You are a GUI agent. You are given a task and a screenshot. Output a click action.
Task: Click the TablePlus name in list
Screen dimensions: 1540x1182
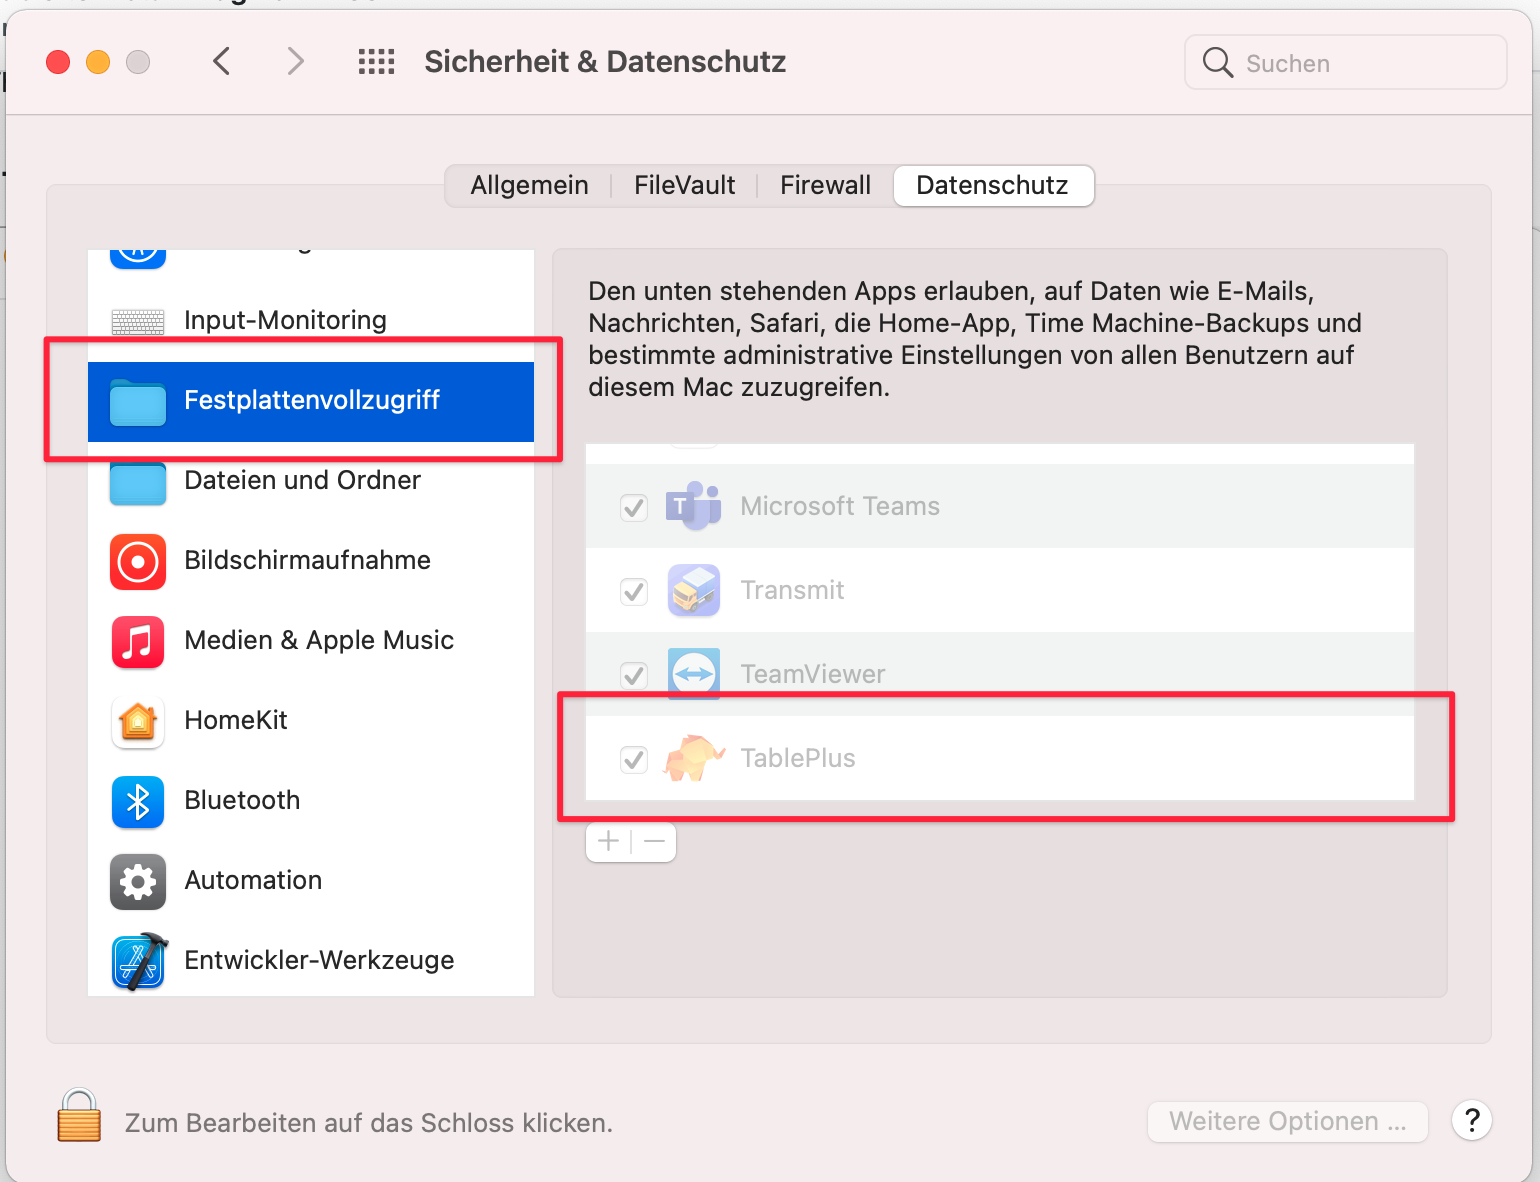(798, 758)
